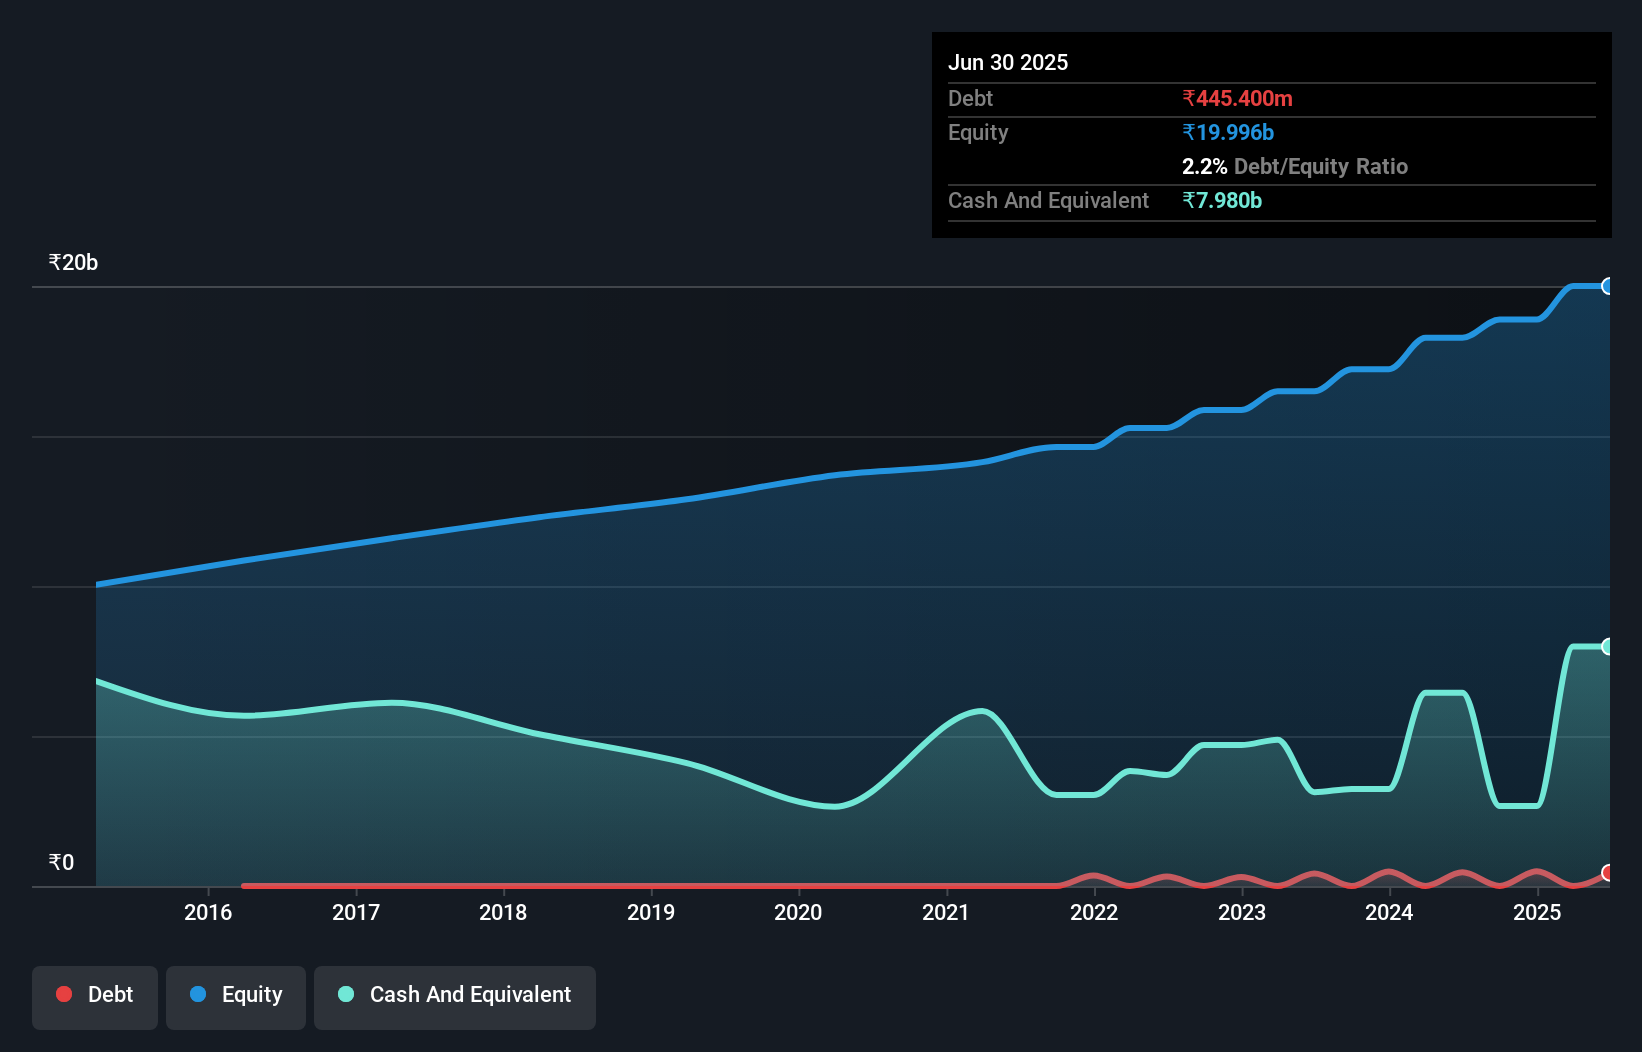
Task: Click the 2021 x-axis label
Action: click(x=946, y=912)
